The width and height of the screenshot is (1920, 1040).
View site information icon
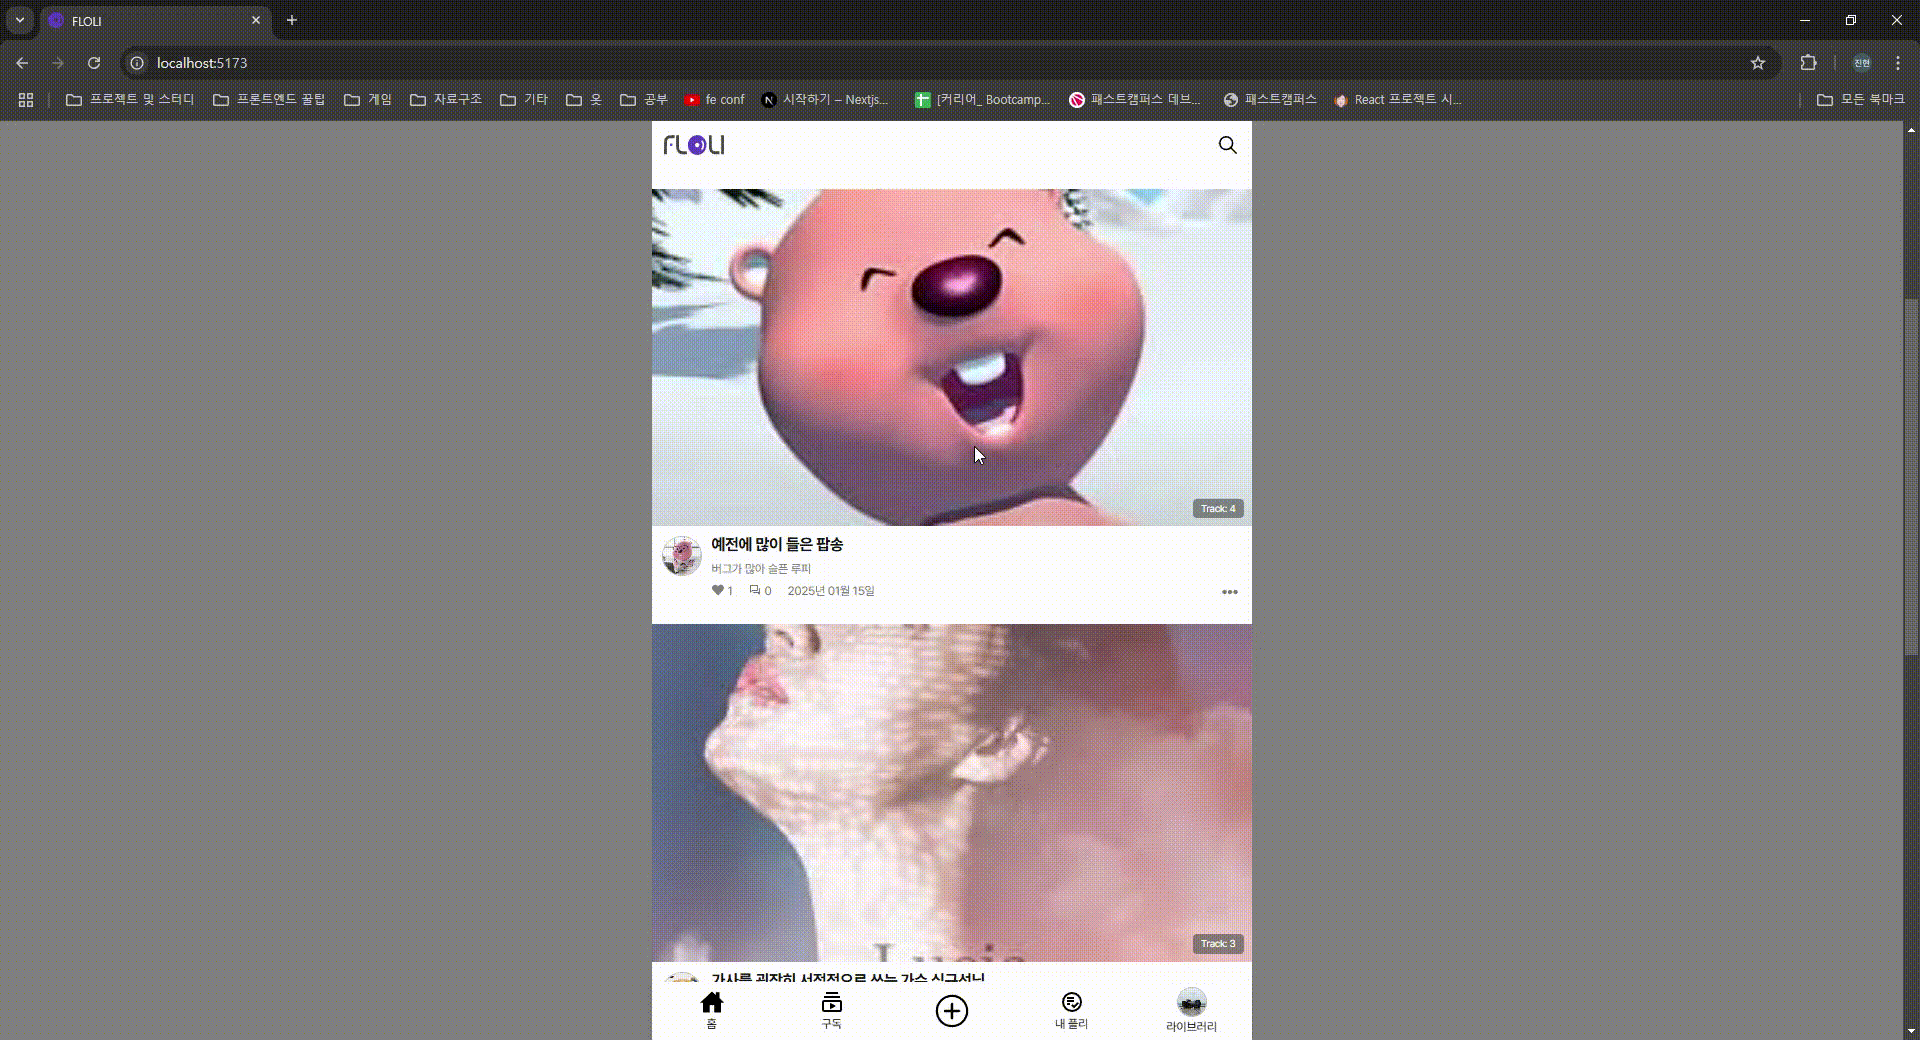(138, 63)
